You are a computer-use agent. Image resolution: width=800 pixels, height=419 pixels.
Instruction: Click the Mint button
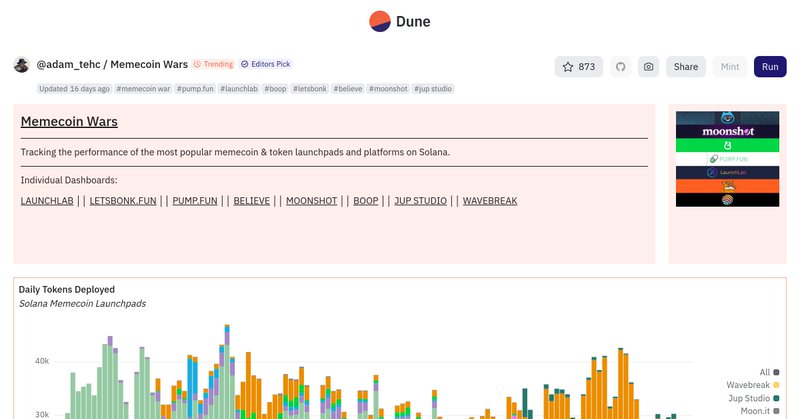730,67
